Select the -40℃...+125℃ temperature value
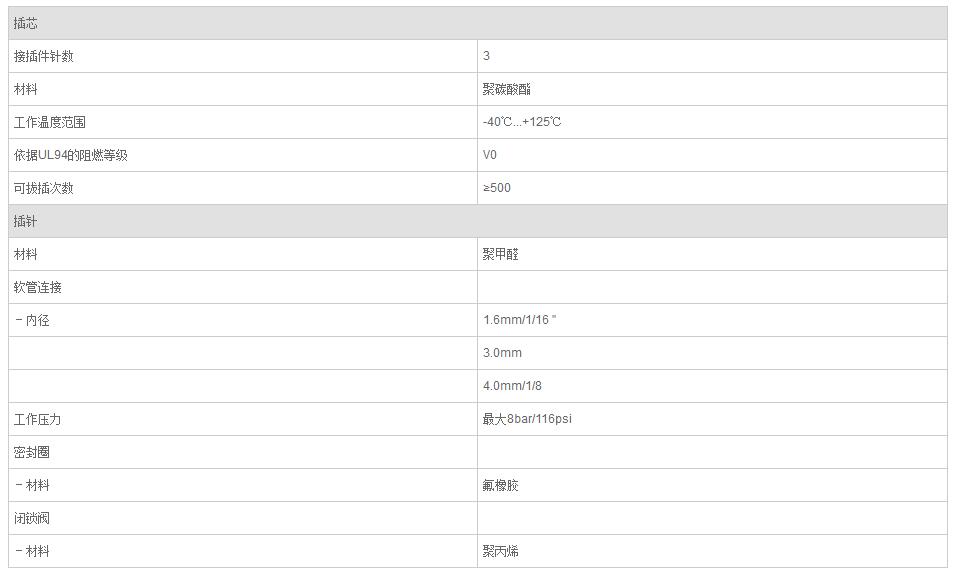The image size is (966, 586). click(x=522, y=122)
